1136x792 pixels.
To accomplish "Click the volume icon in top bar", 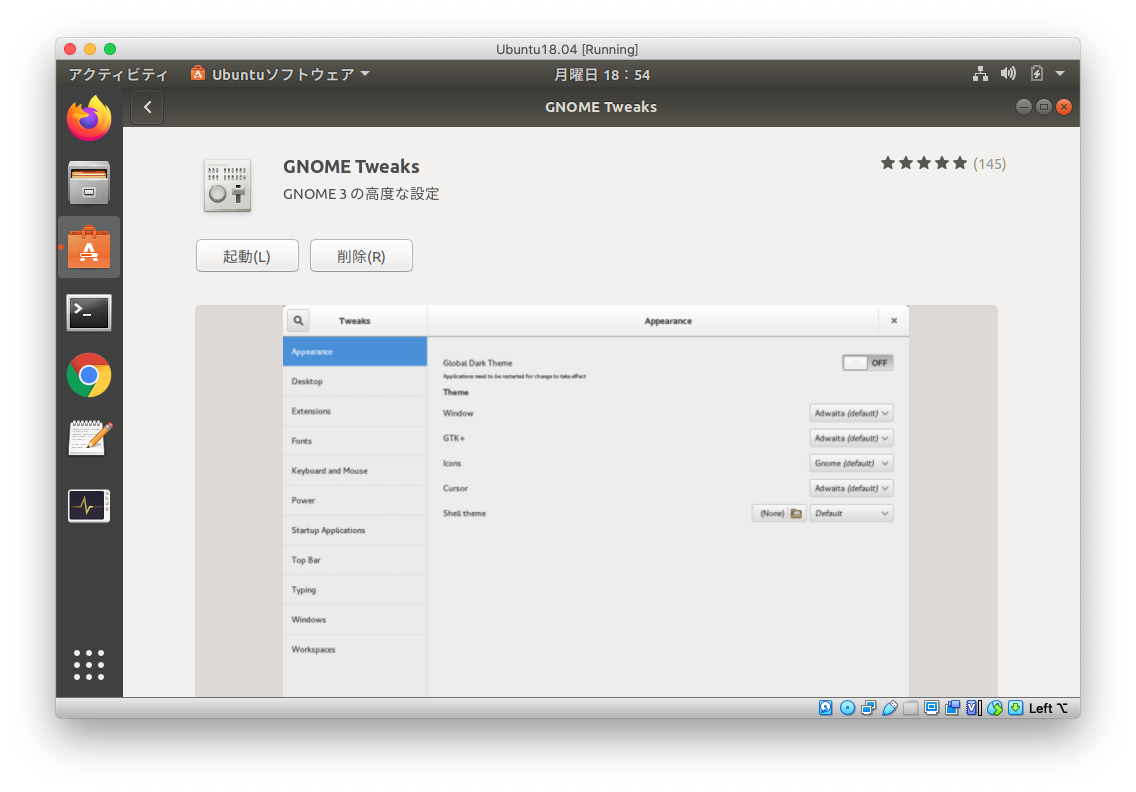I will click(1008, 74).
